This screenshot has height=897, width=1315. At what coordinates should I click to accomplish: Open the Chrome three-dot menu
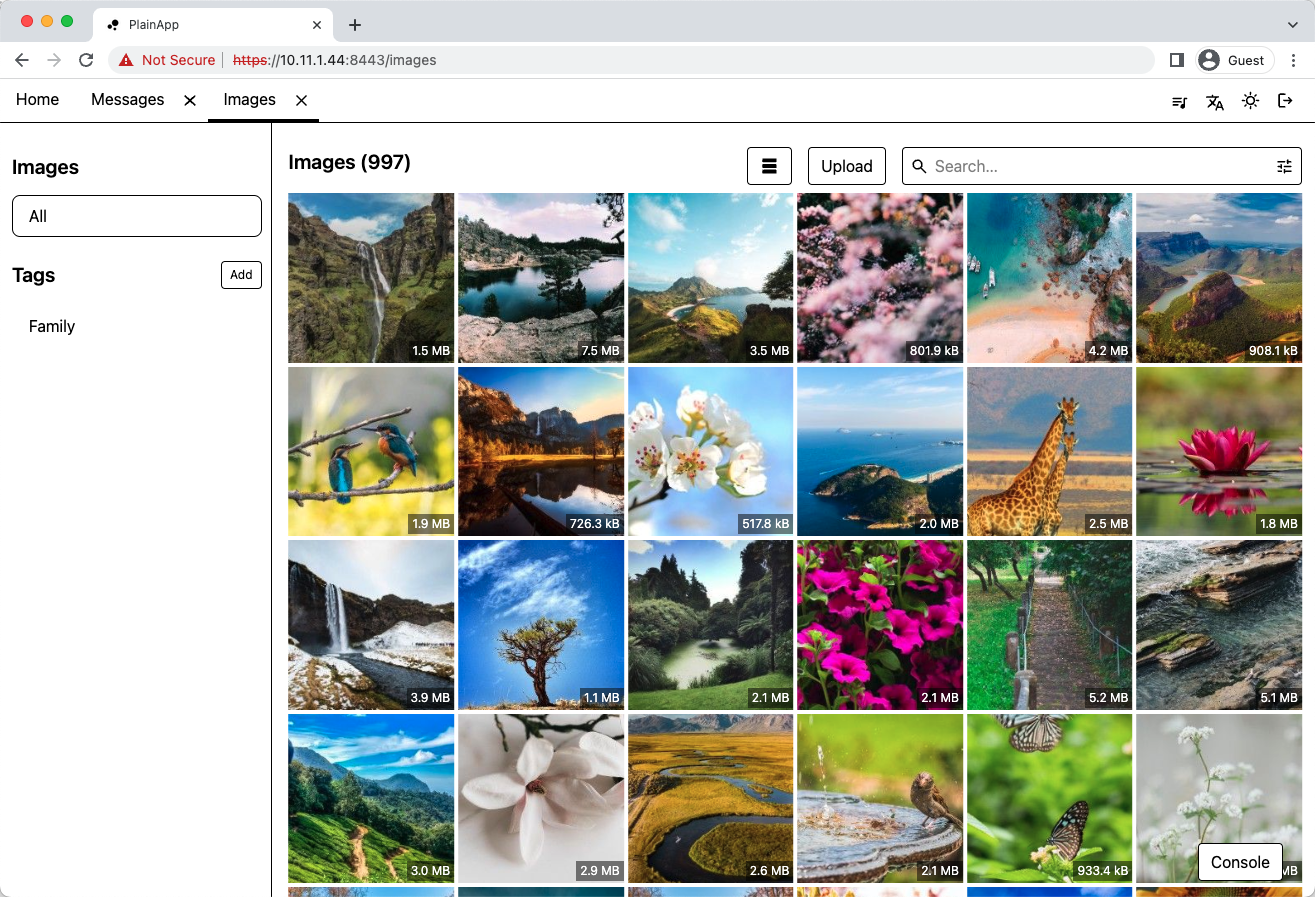click(x=1294, y=60)
